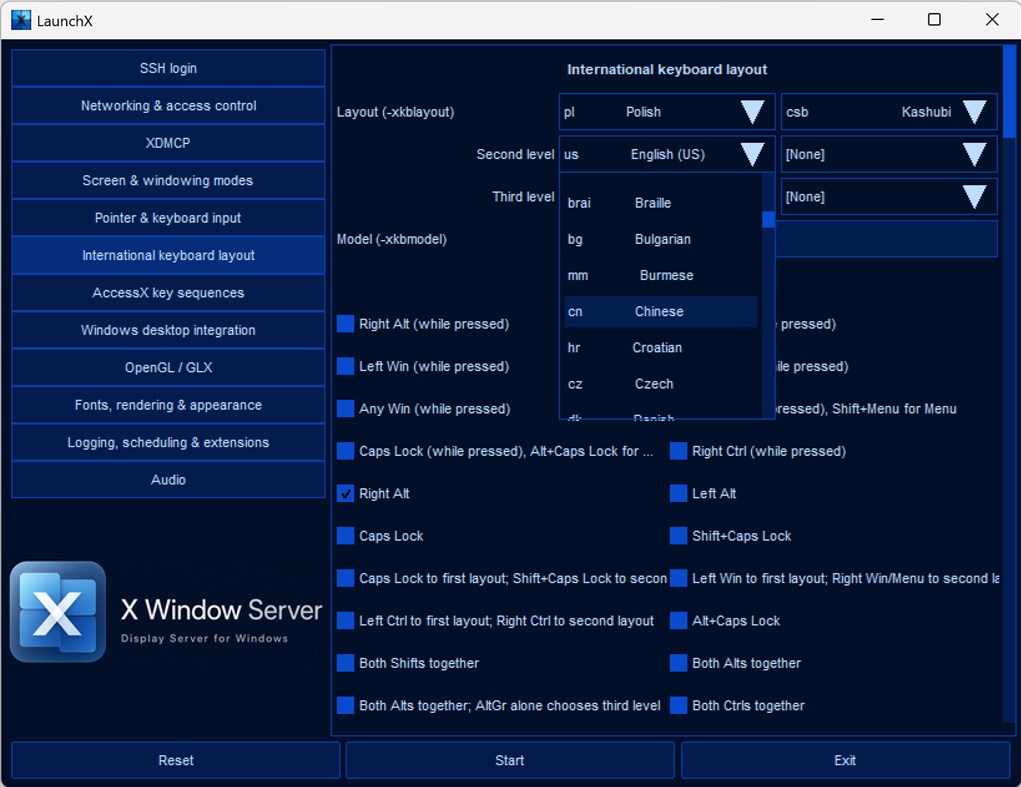This screenshot has width=1021, height=787.
Task: Open the SSH login section
Action: [168, 68]
